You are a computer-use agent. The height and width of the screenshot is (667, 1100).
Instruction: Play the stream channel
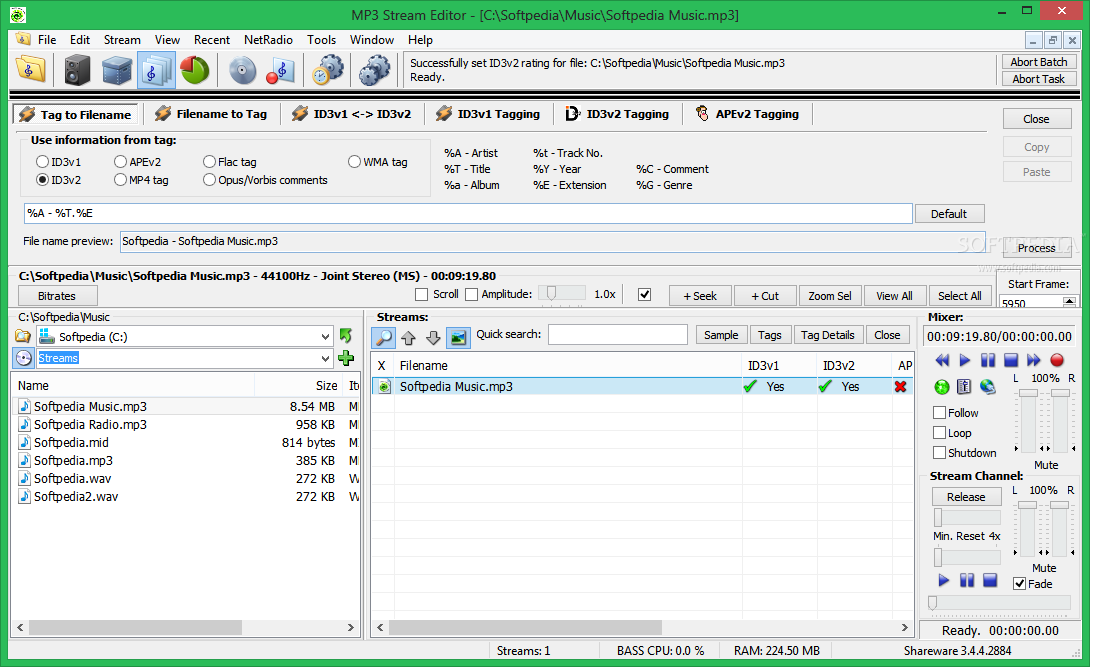coord(944,580)
